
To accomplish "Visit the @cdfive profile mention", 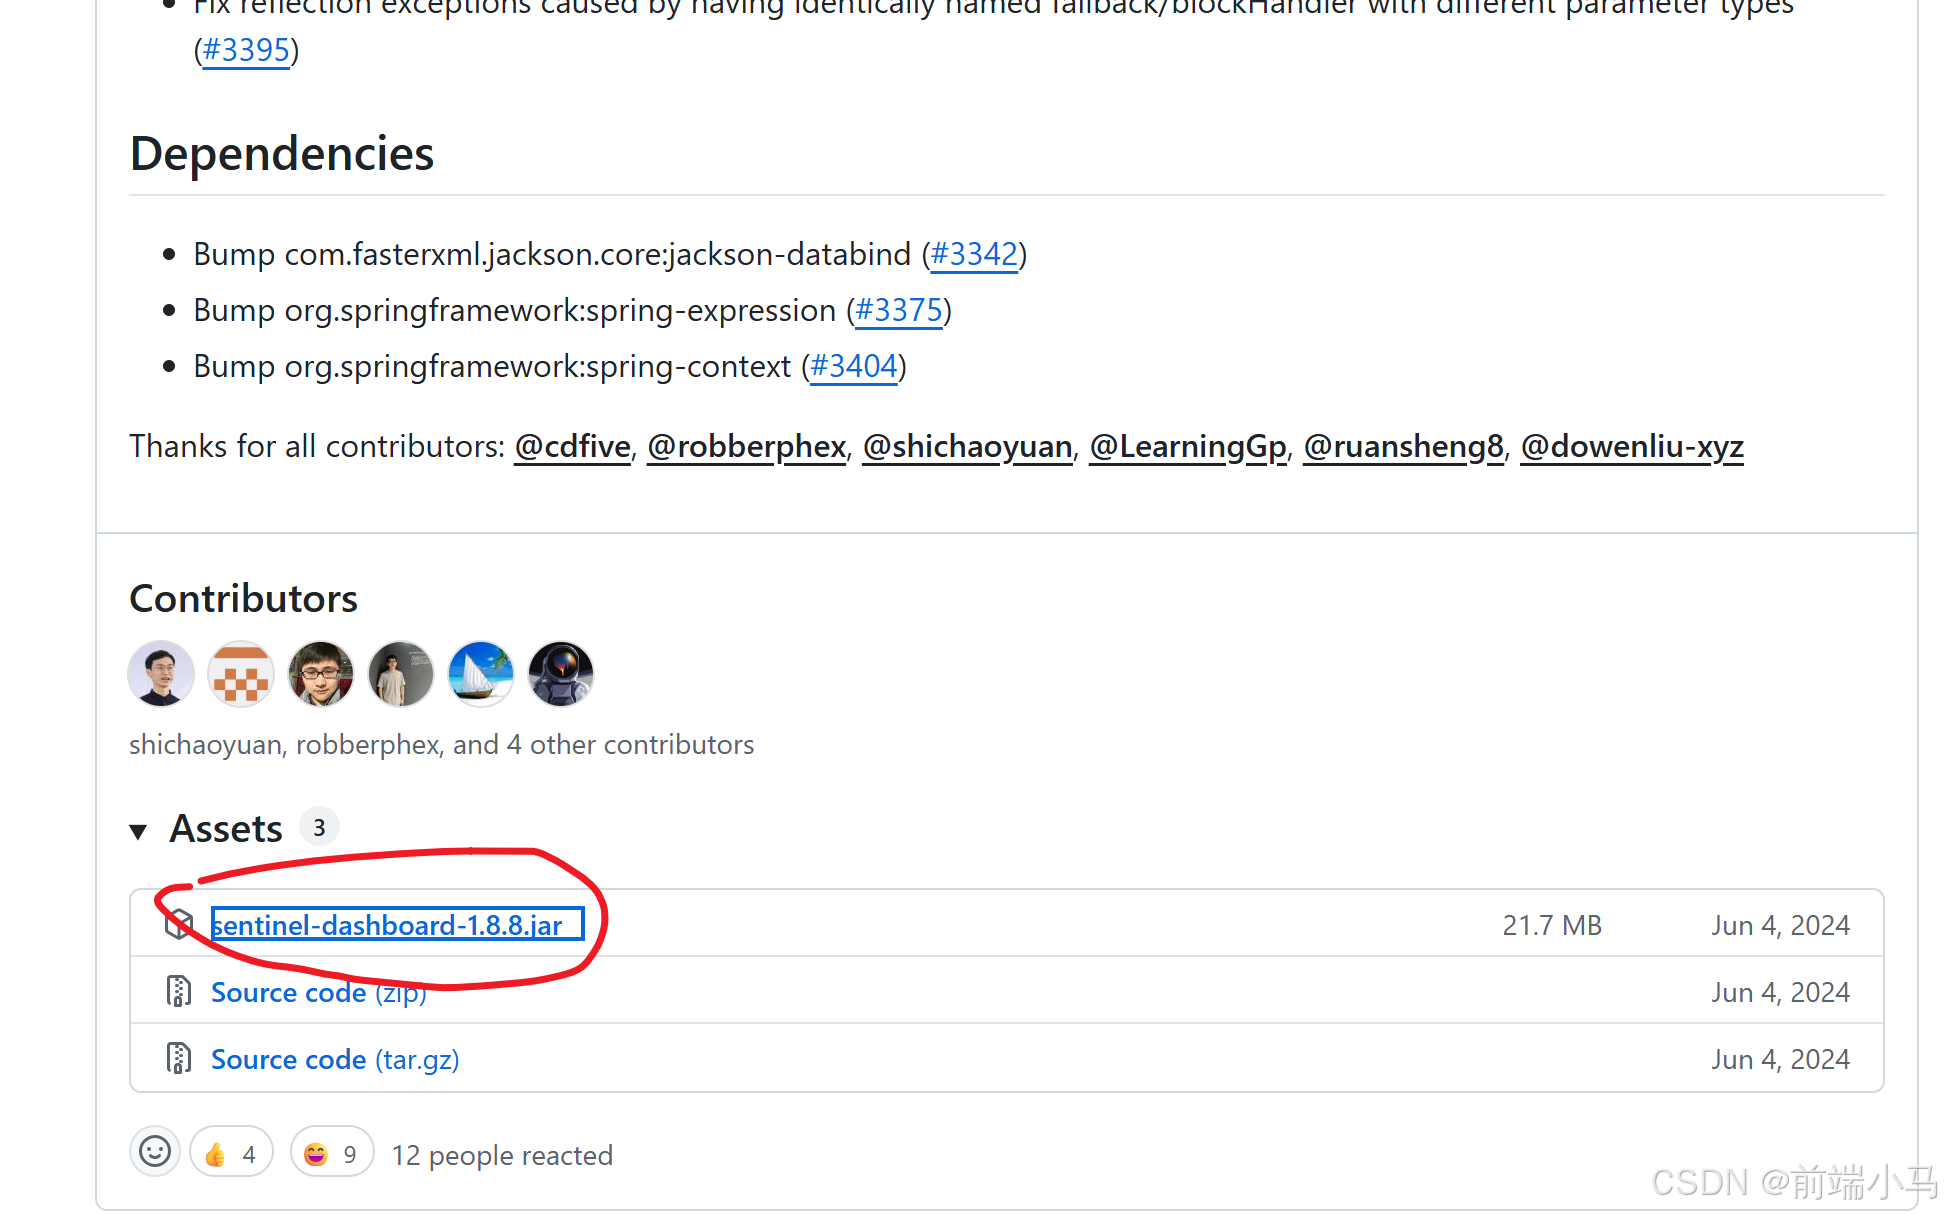I will point(573,446).
